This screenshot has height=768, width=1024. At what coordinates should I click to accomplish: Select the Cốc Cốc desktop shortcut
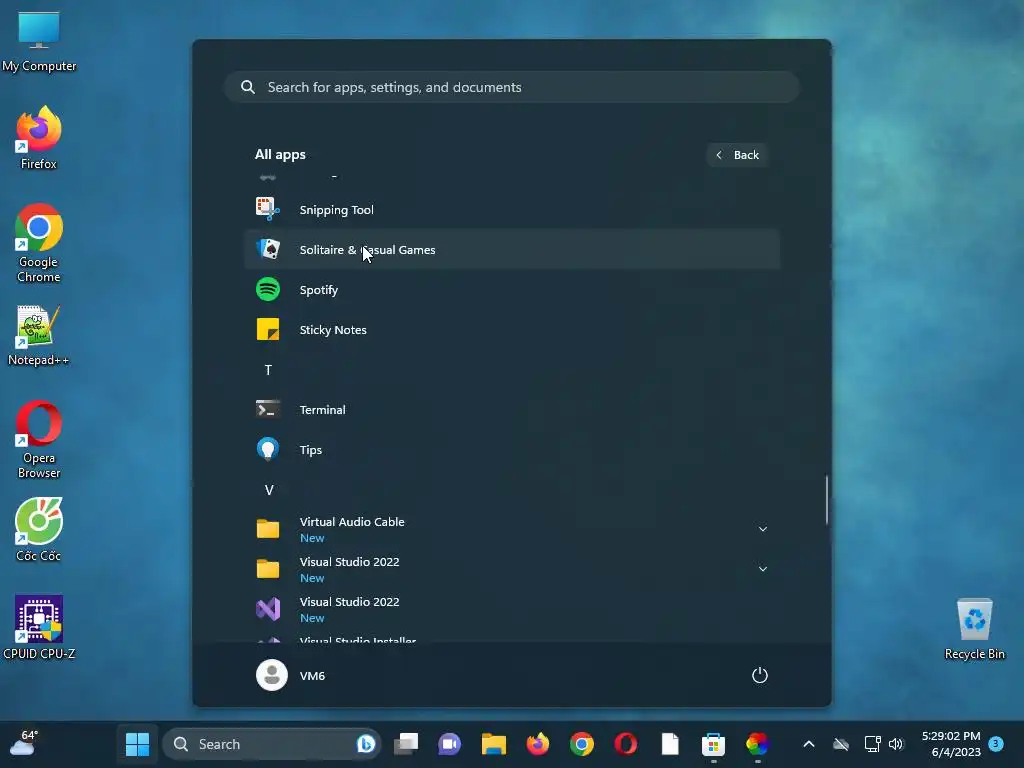(39, 530)
